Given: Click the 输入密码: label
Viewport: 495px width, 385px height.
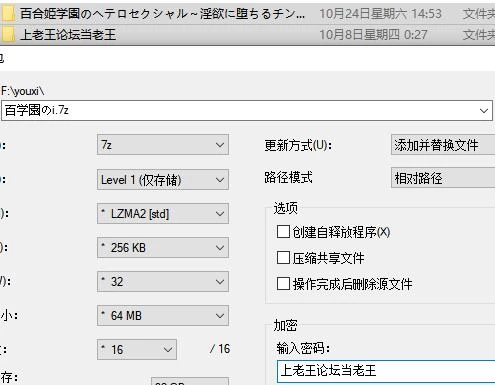Looking at the screenshot, I should coord(303,348).
